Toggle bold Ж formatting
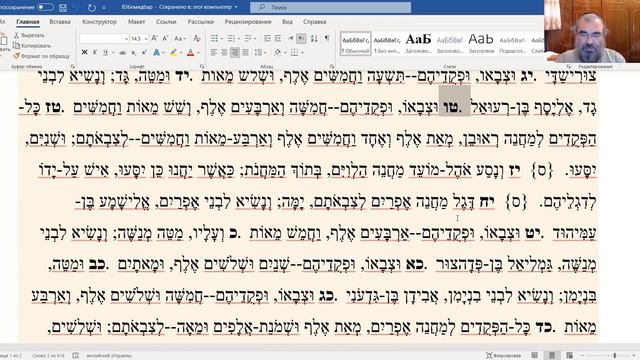This screenshot has height=360, width=640. 84,52
